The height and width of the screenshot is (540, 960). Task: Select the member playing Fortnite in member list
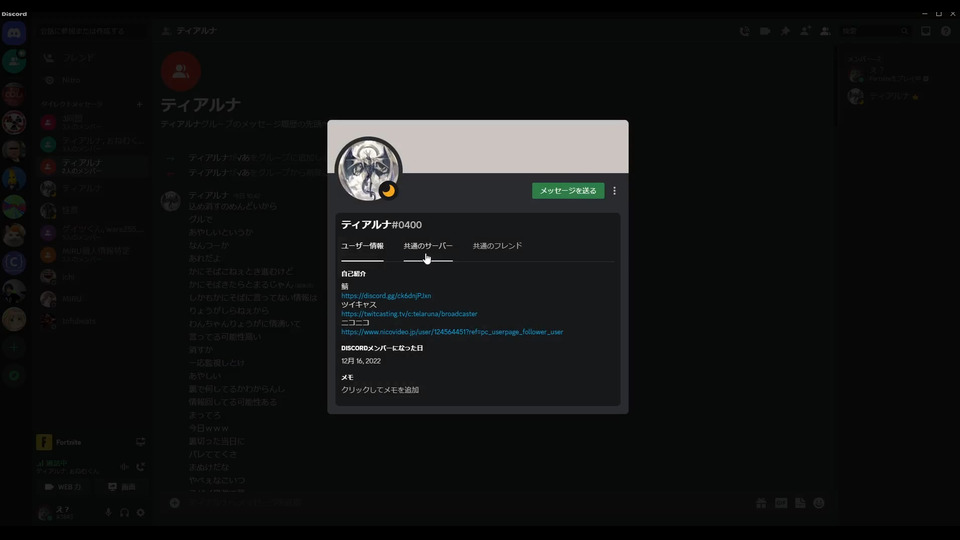click(x=894, y=75)
